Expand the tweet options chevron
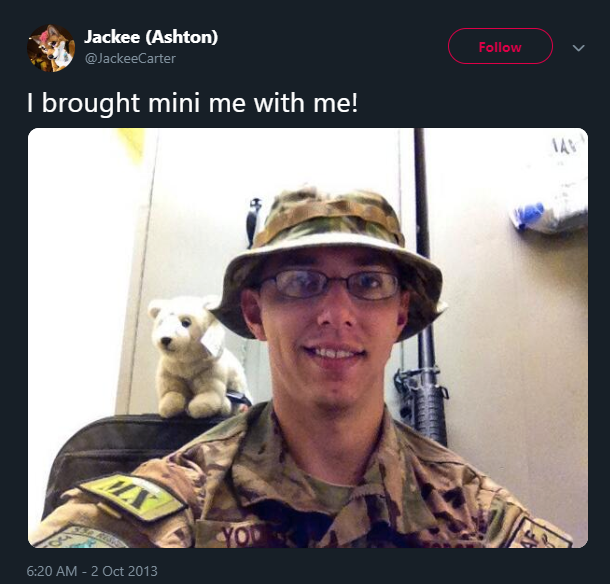610x584 pixels. tap(578, 48)
